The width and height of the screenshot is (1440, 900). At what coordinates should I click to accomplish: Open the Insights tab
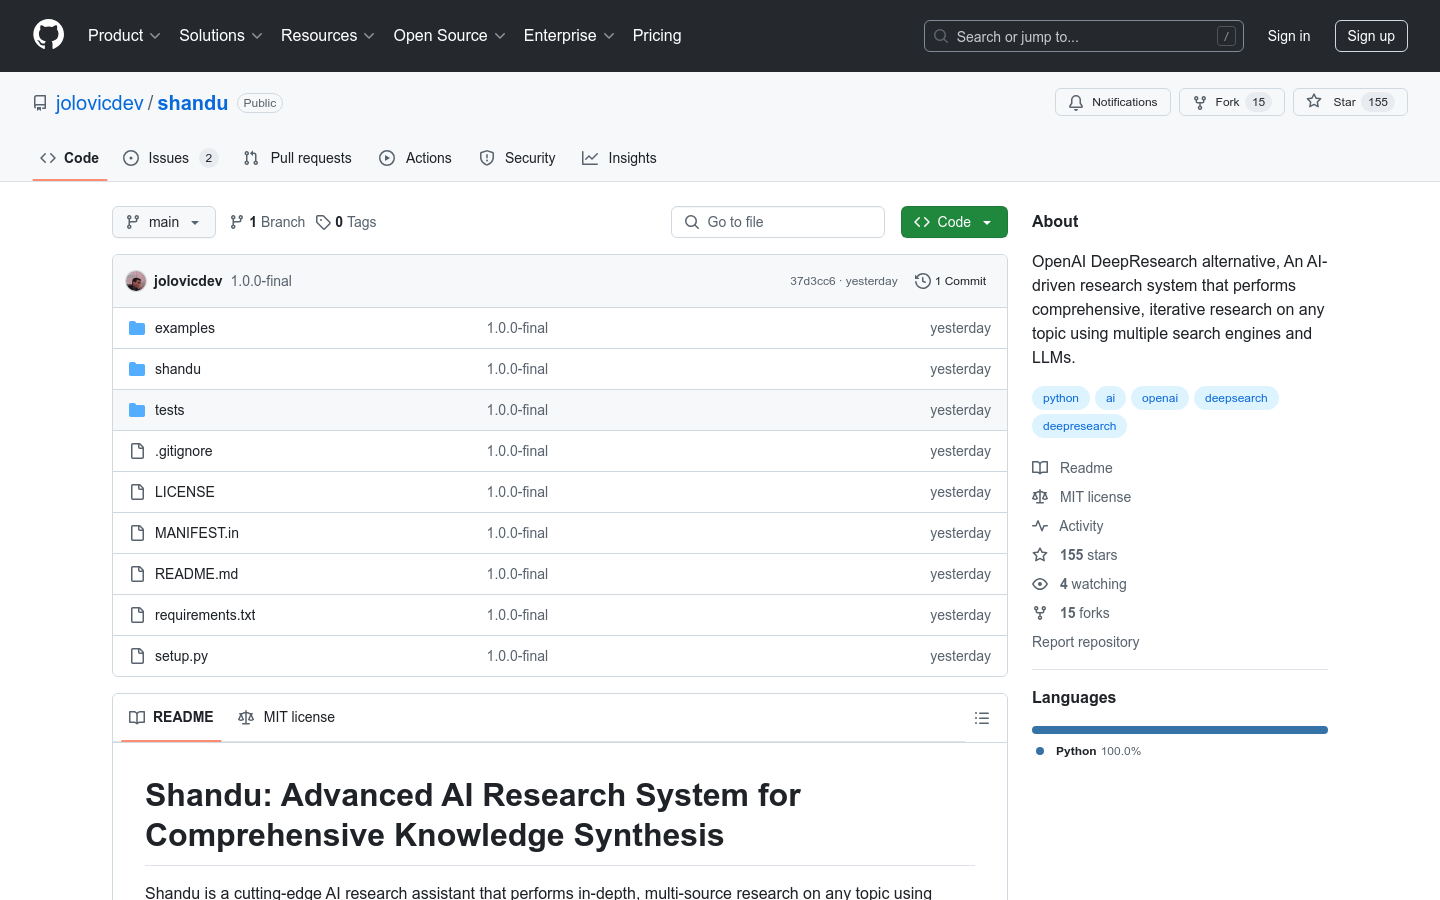tap(620, 158)
